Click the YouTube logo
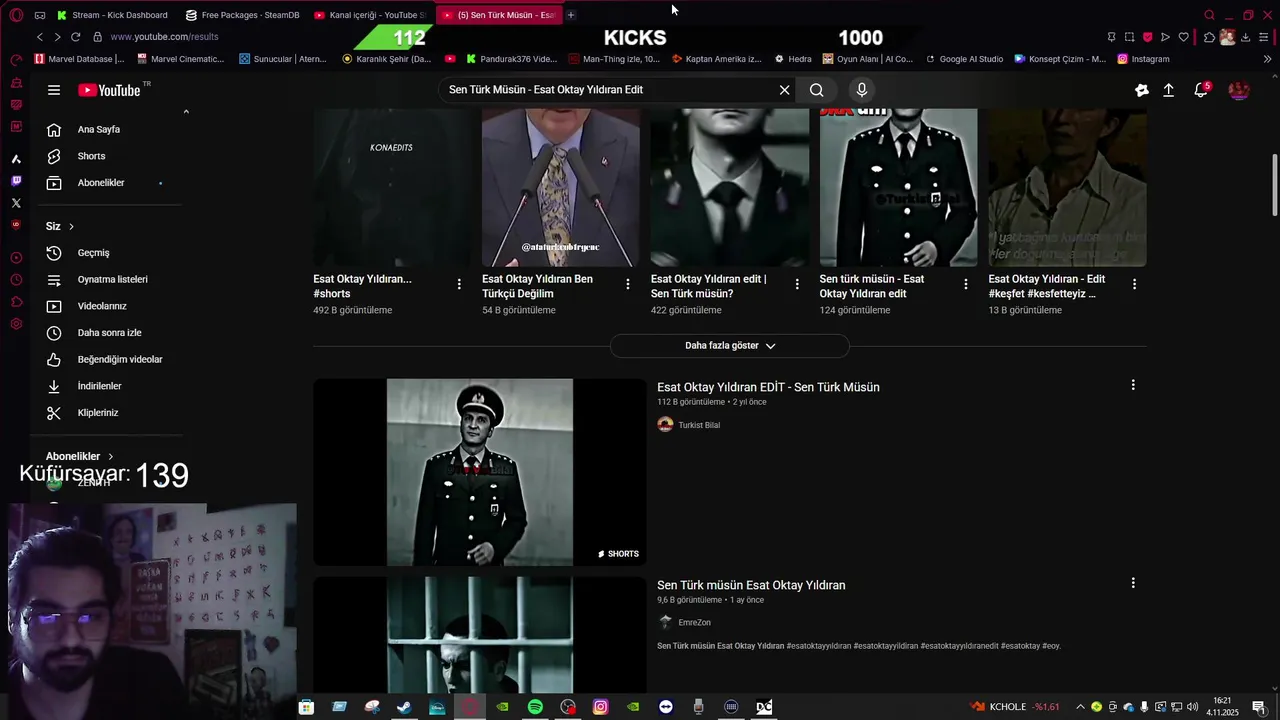This screenshot has width=1280, height=720. pyautogui.click(x=110, y=90)
